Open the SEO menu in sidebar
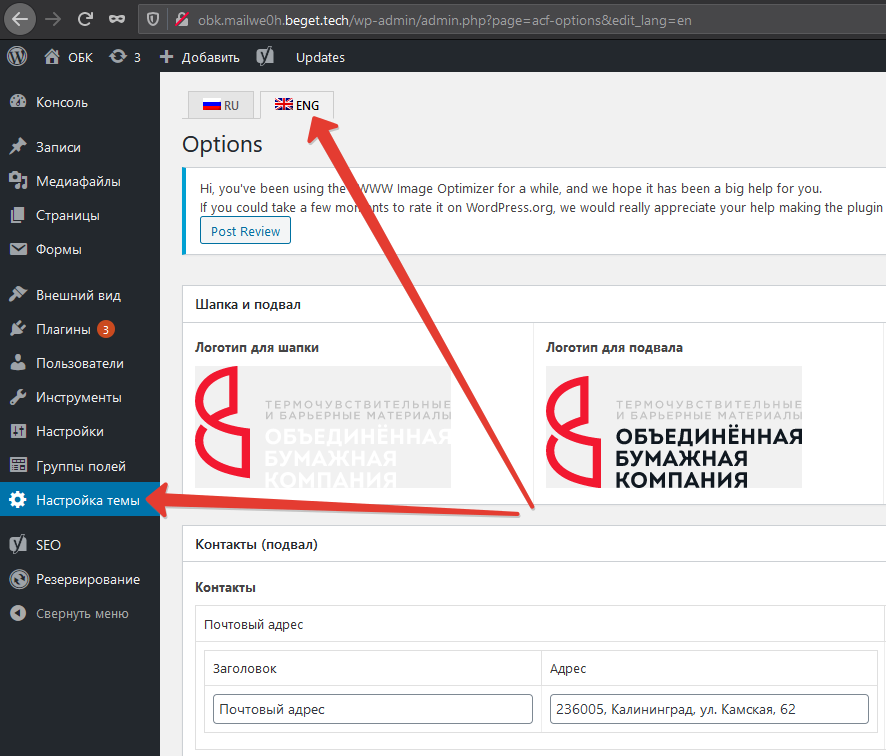Screen dimensions: 886x756 click(48, 545)
